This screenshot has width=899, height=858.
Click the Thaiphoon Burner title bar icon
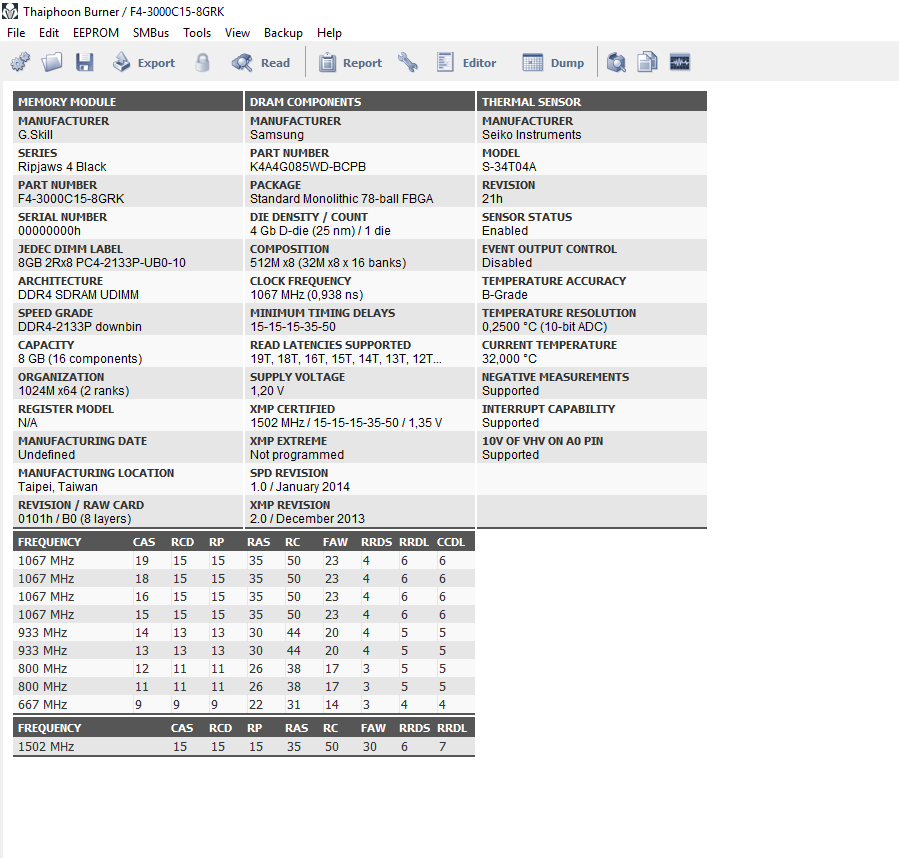[10, 11]
